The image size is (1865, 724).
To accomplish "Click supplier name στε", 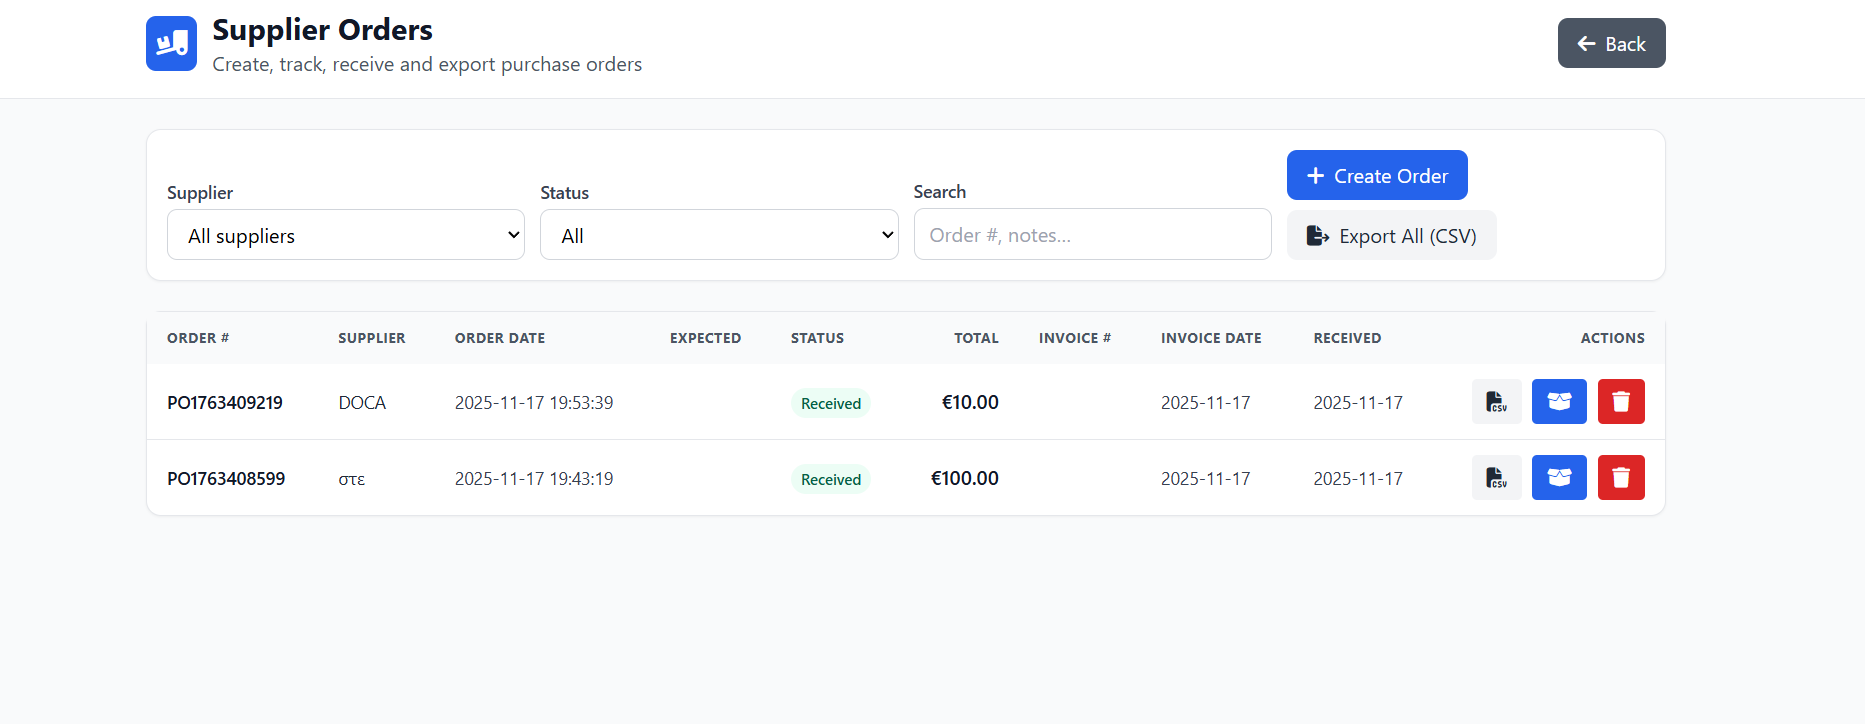I will pos(352,479).
